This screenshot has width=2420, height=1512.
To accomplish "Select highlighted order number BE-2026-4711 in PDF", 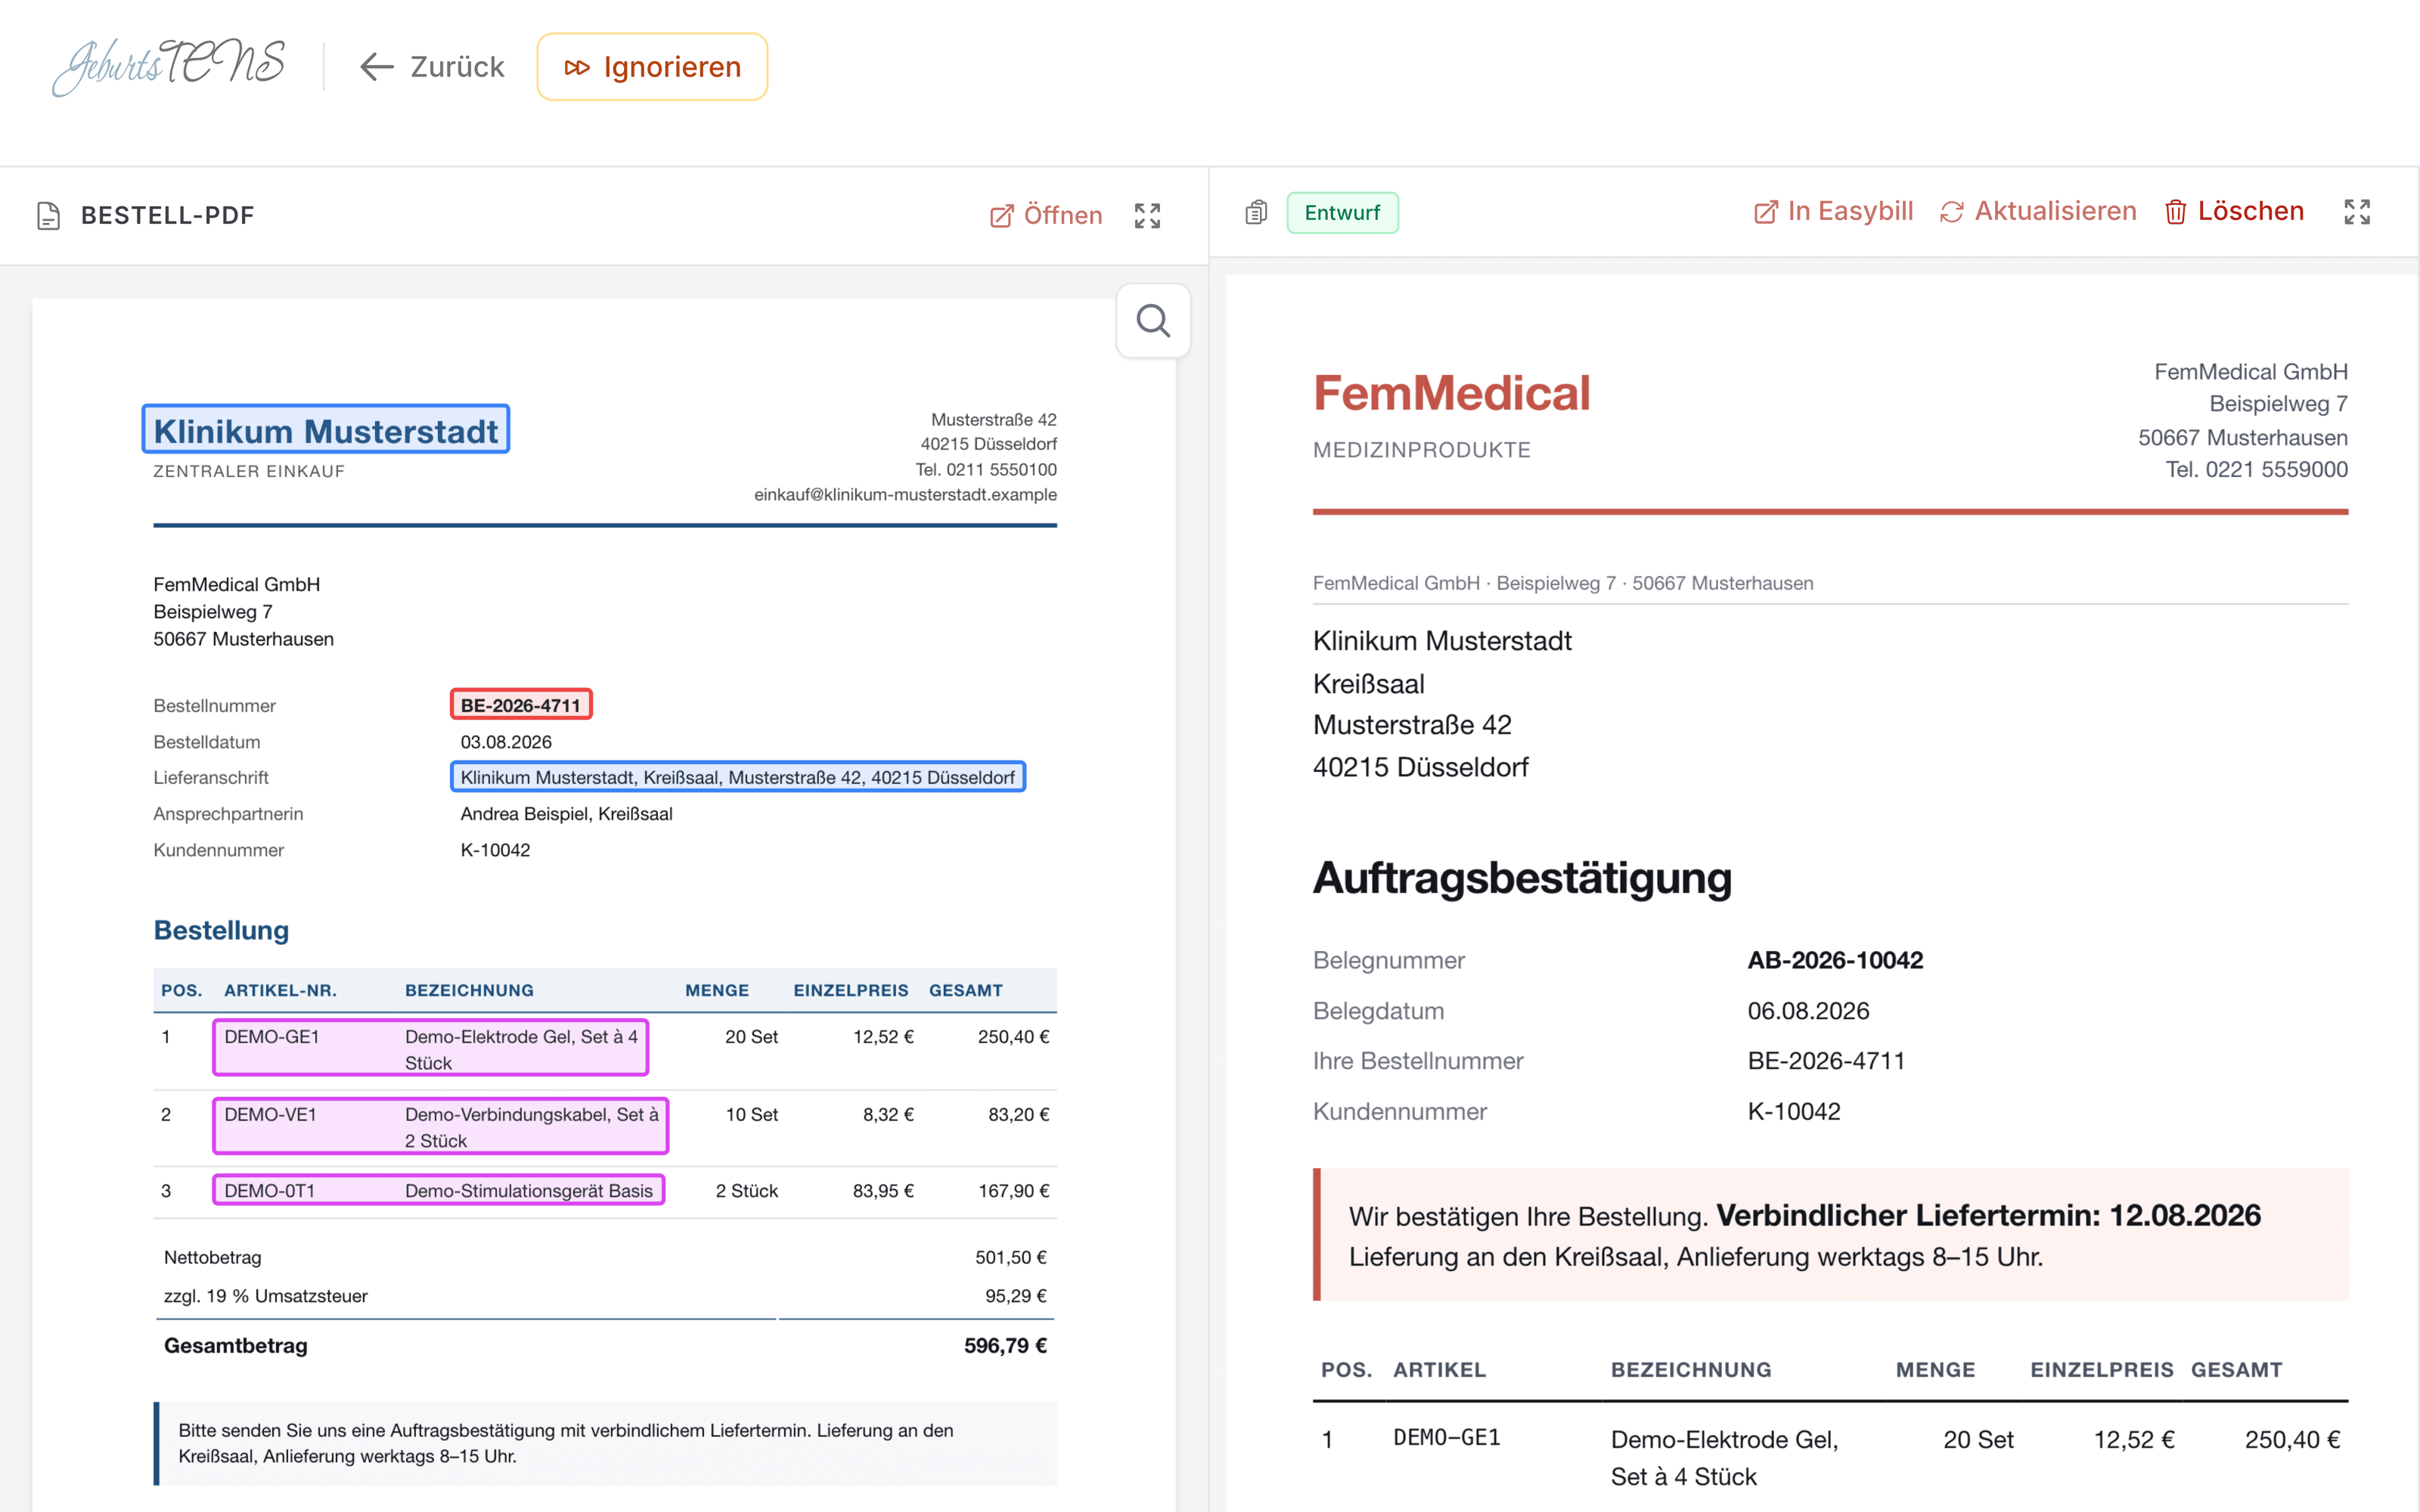I will (x=521, y=705).
